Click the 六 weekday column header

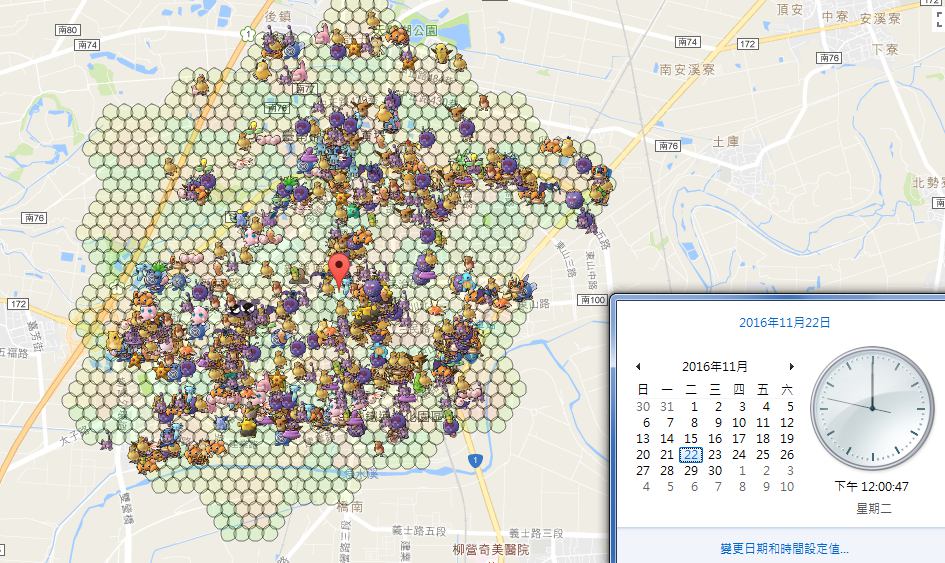(x=787, y=389)
